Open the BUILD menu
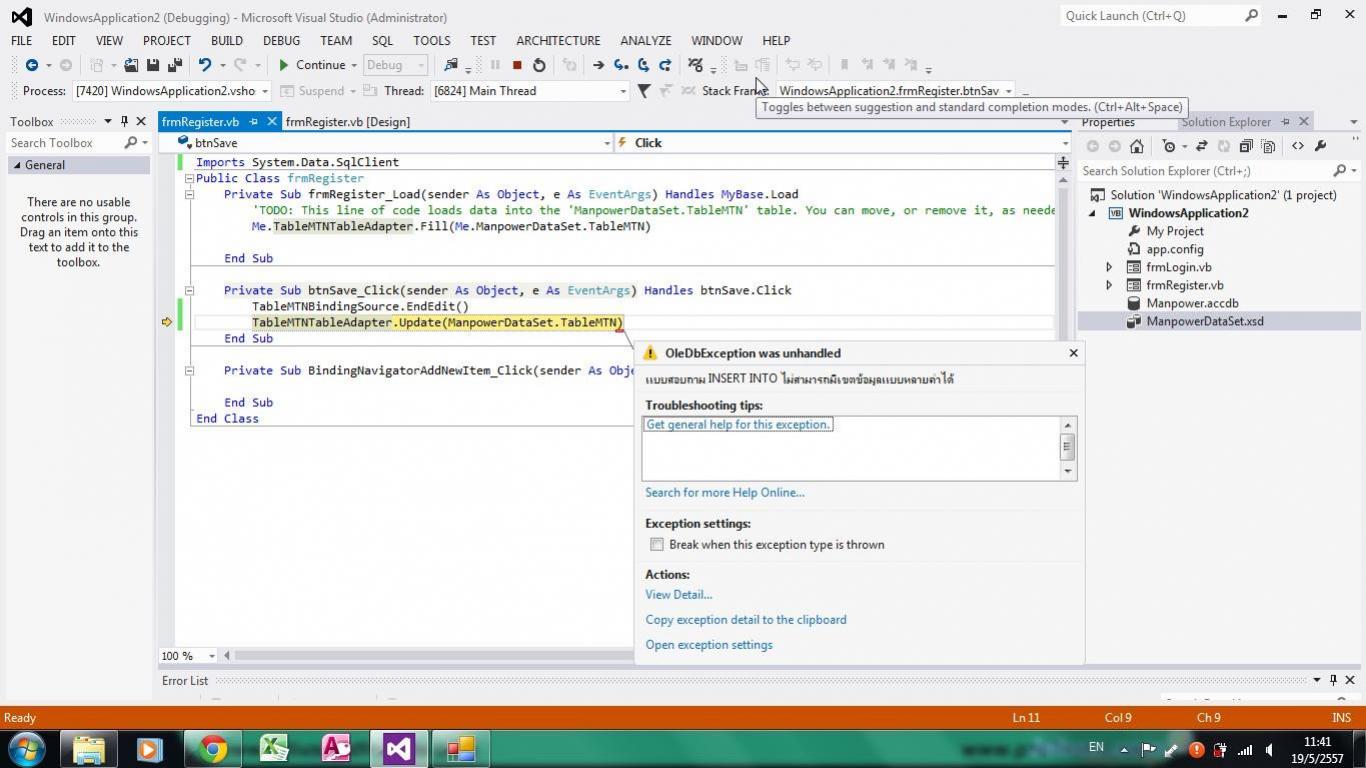 227,41
